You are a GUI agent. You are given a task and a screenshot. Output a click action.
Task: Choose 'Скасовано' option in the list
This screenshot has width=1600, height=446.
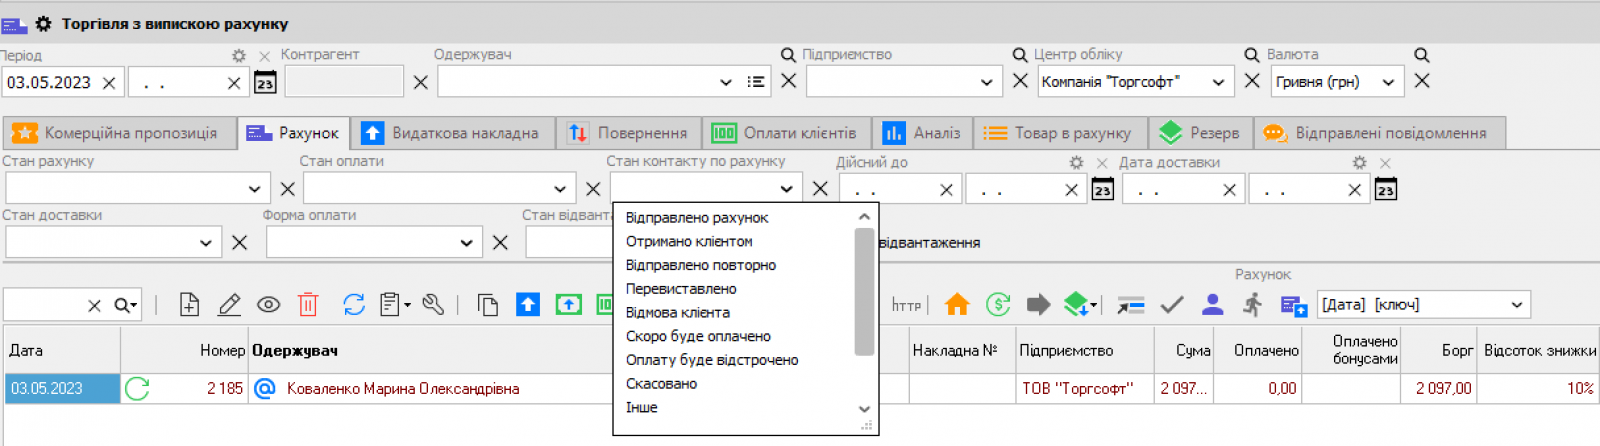point(661,384)
